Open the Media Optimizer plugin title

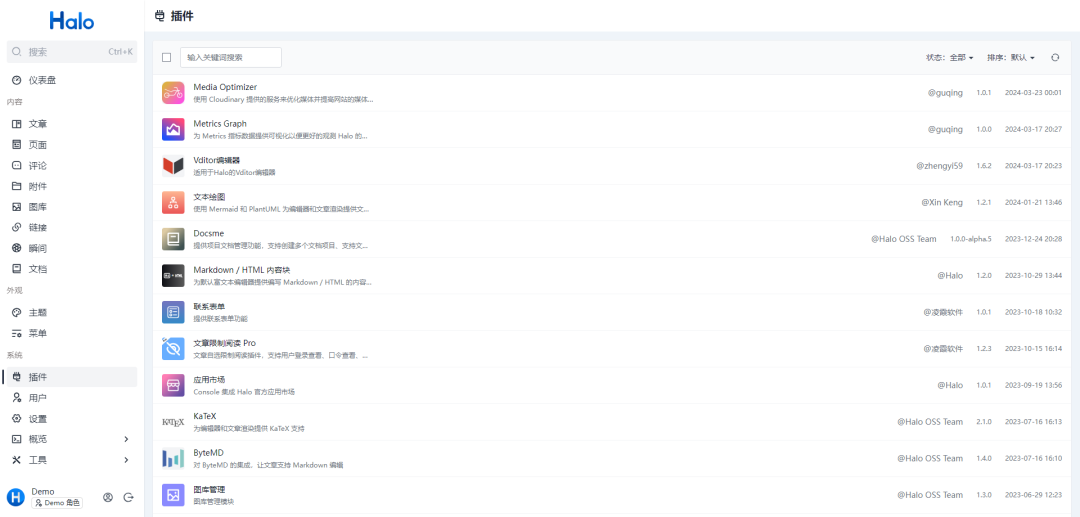(225, 87)
